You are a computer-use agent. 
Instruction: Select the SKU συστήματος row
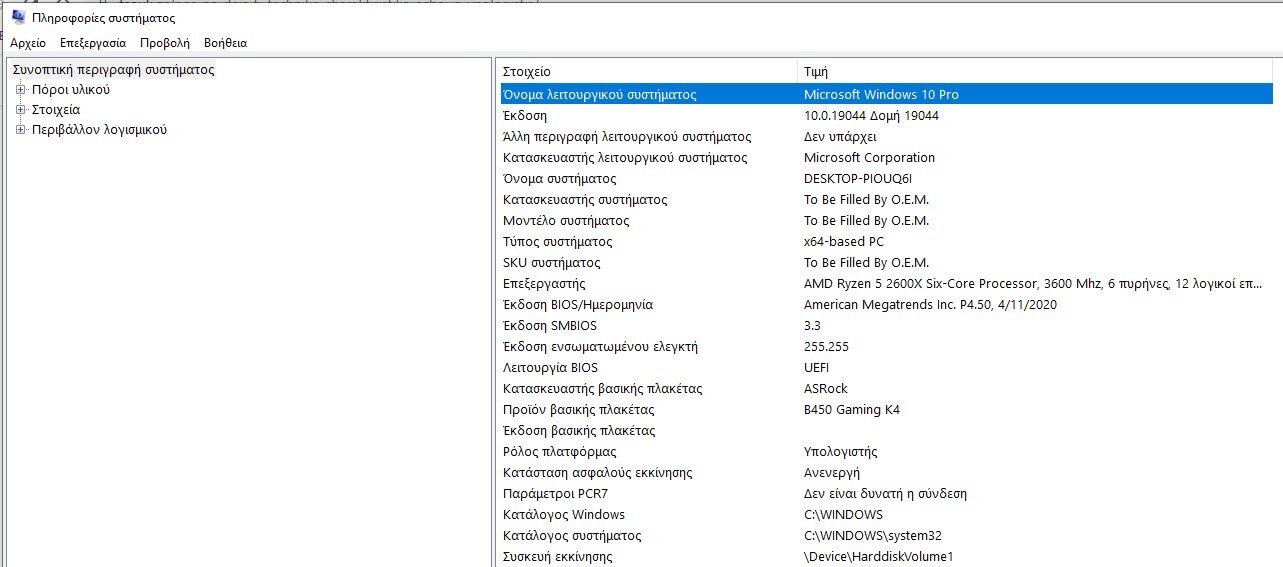click(x=887, y=262)
